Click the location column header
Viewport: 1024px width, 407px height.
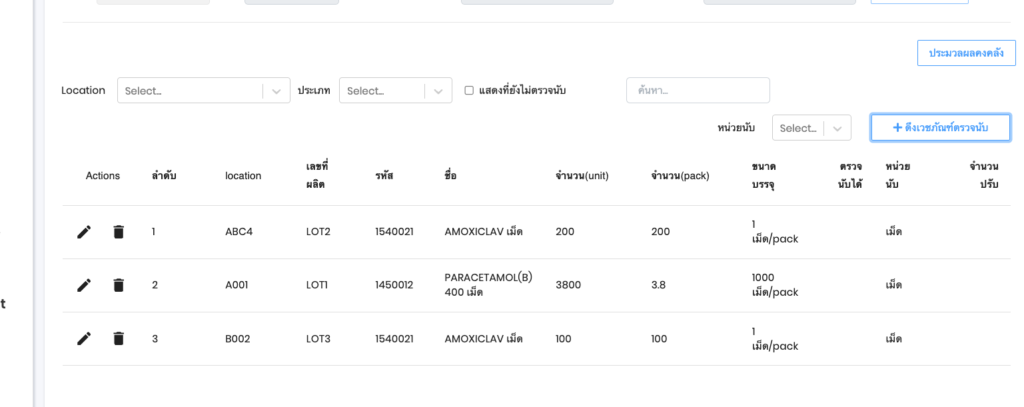pos(243,176)
